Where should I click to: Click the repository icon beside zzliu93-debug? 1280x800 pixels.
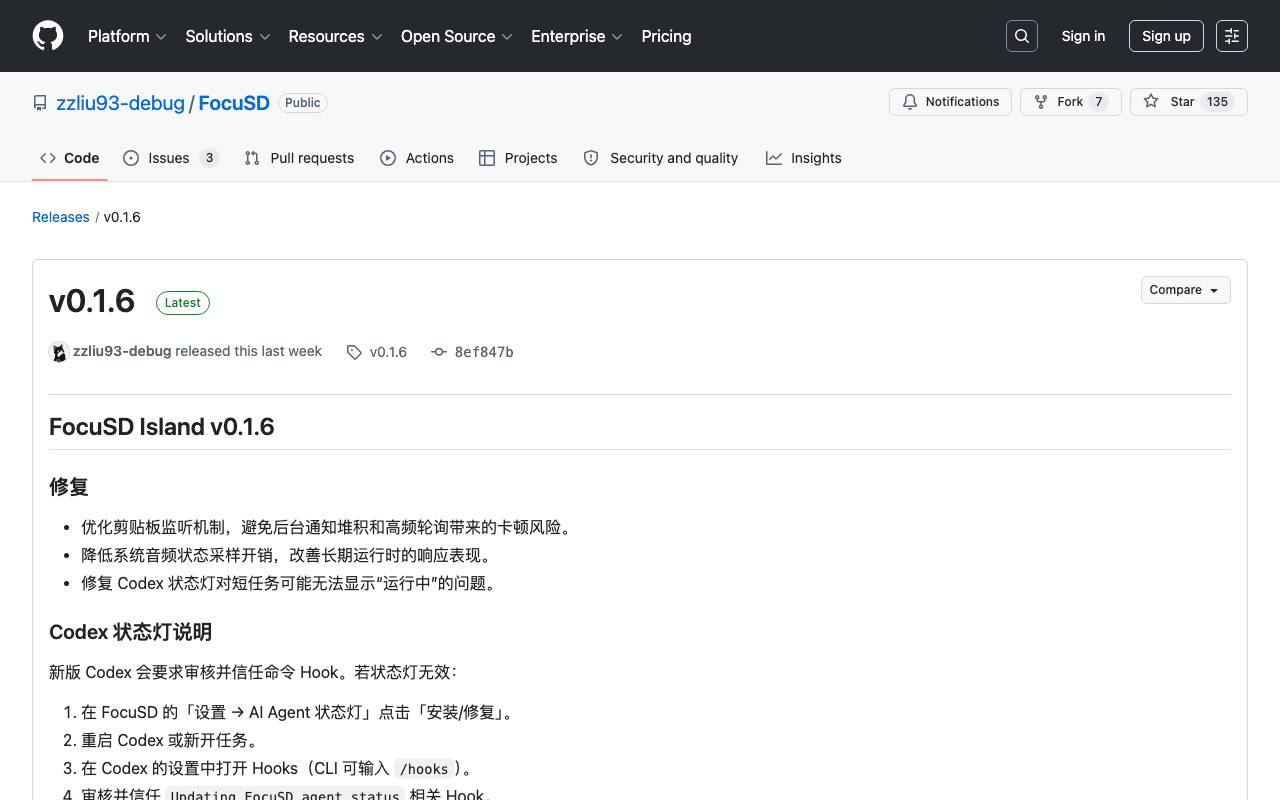point(40,103)
